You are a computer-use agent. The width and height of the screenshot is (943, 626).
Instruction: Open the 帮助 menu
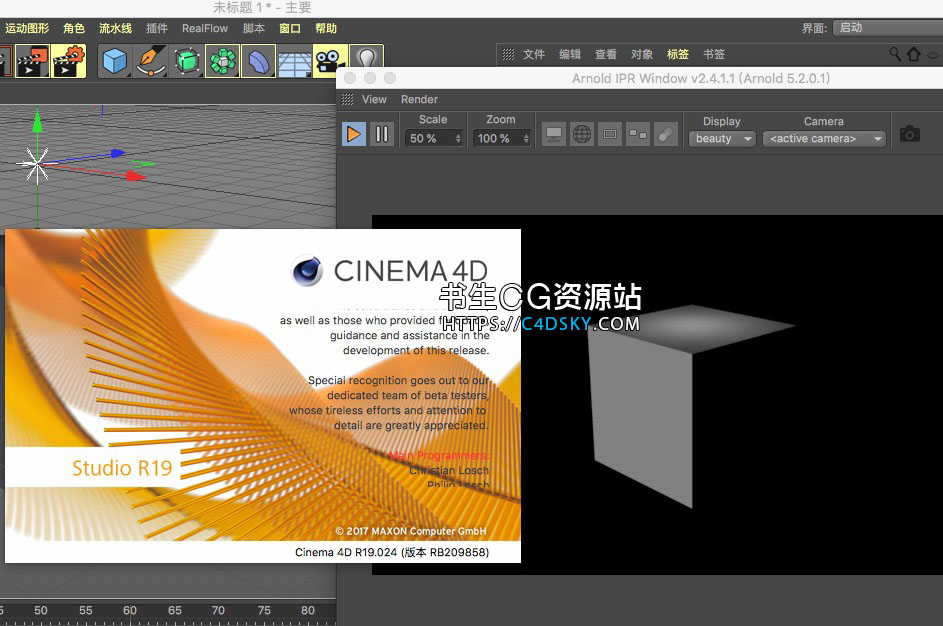326,28
